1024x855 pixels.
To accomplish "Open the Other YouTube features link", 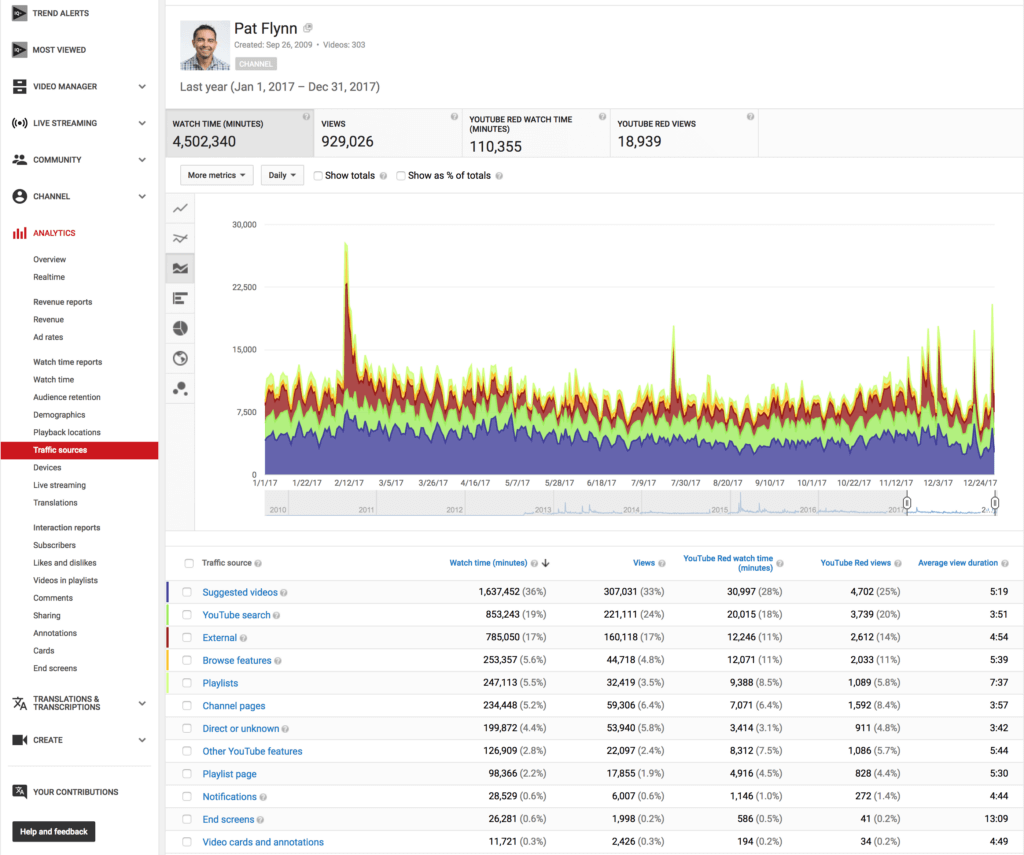I will click(252, 751).
